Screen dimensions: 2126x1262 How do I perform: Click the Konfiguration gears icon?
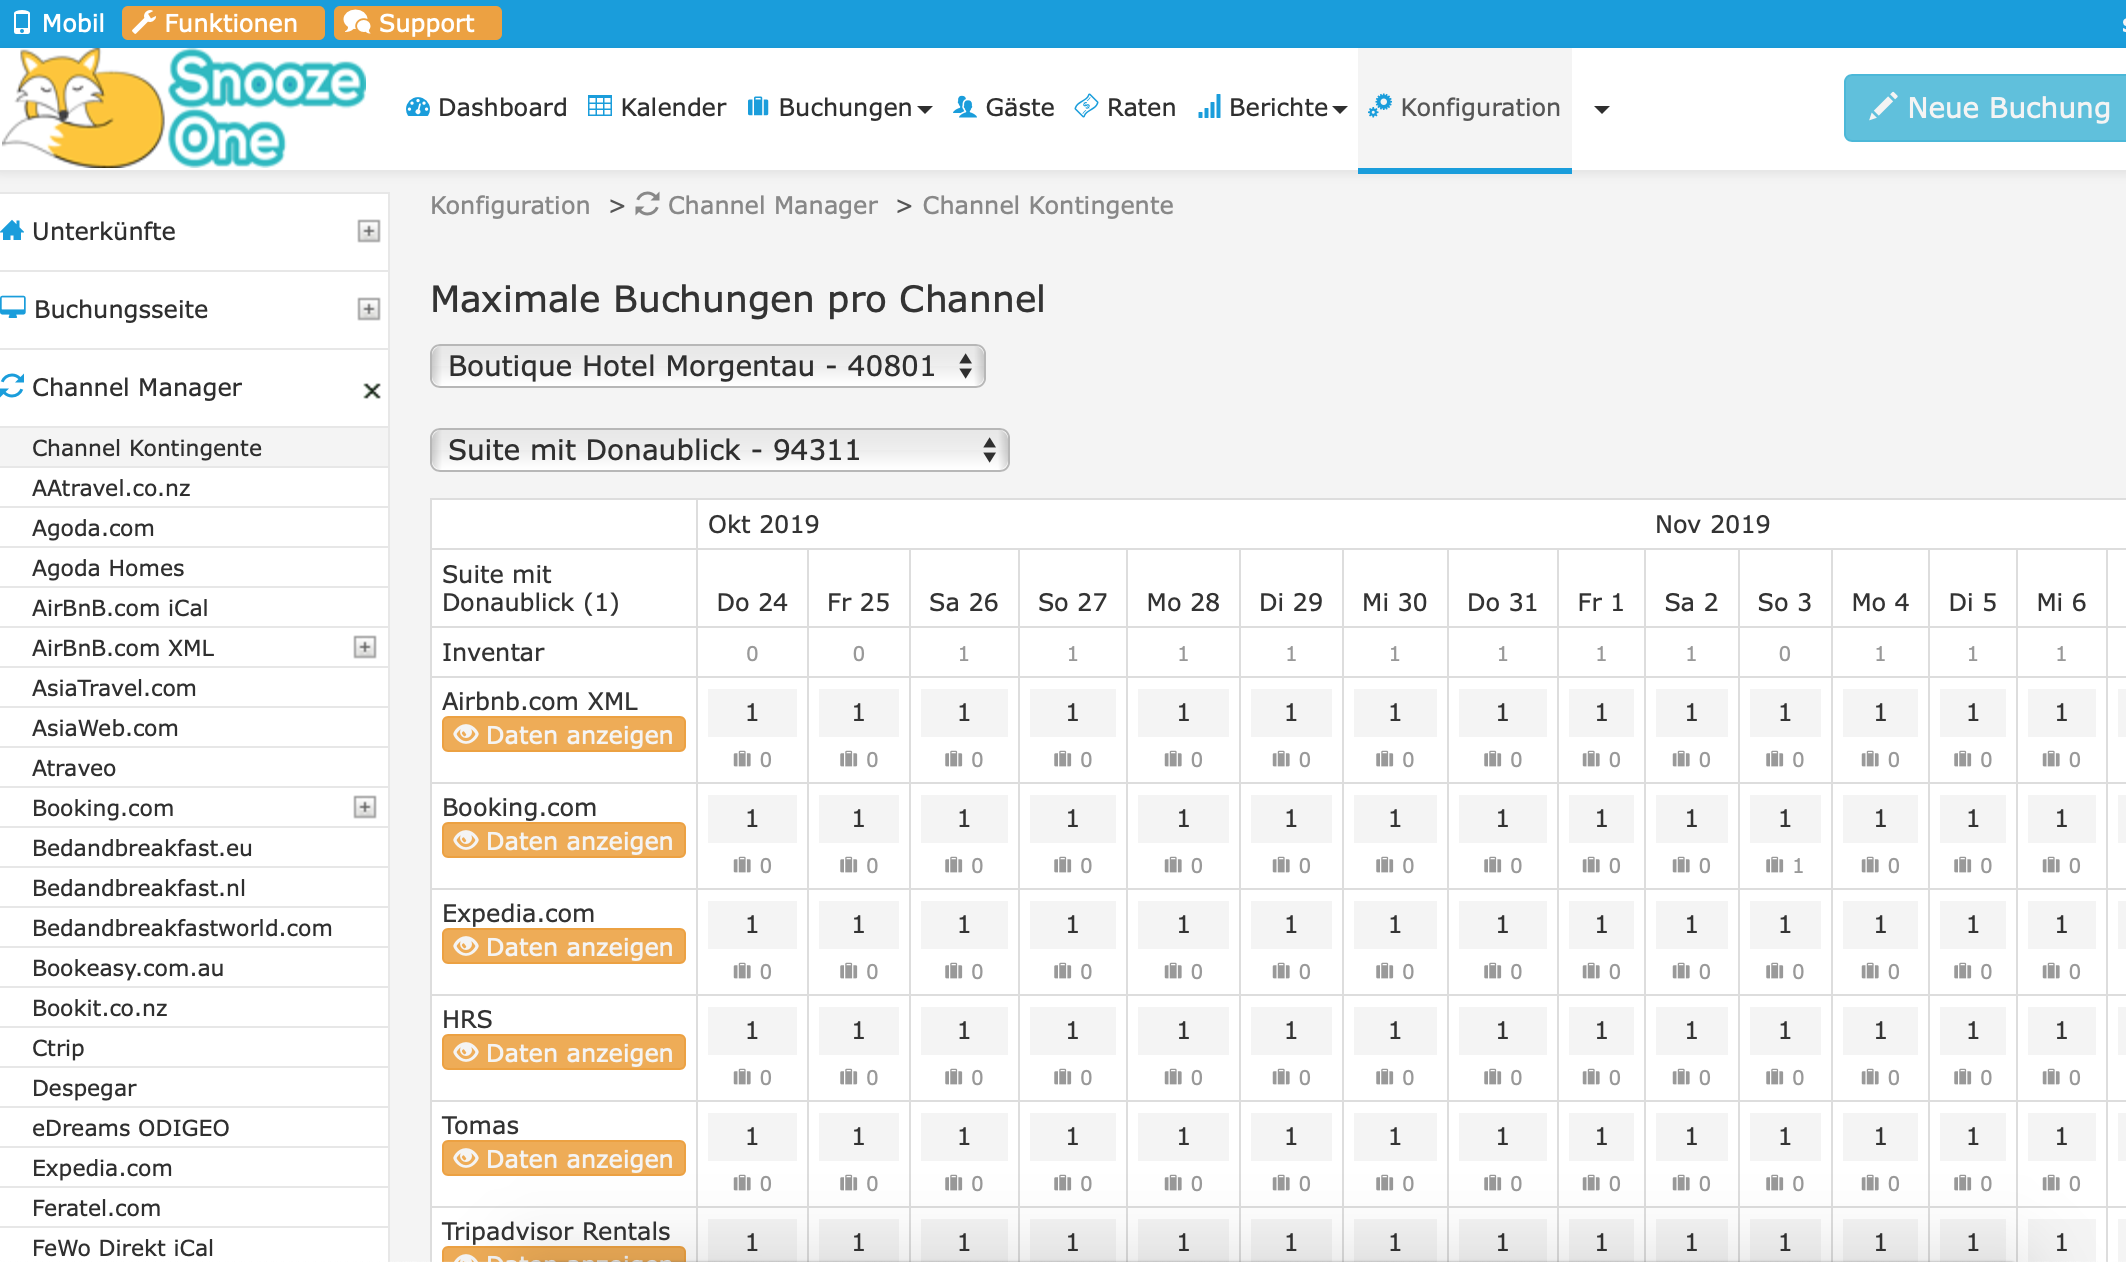(1380, 106)
